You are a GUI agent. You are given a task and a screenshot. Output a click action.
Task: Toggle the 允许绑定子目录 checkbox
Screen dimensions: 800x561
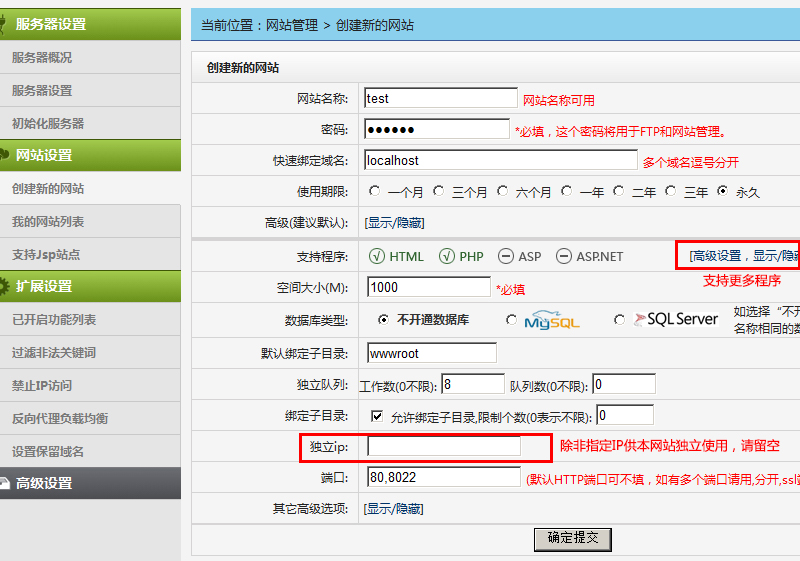pos(377,416)
